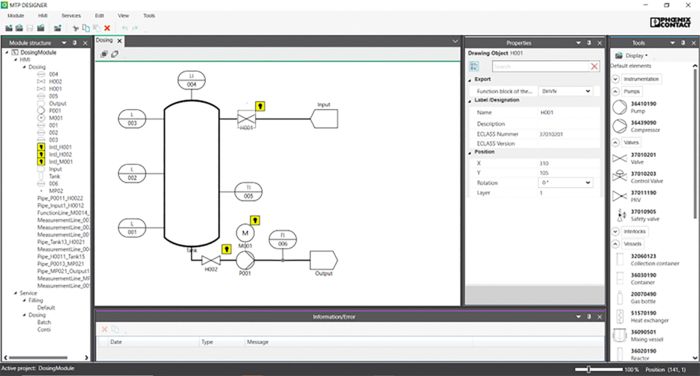Collapse the Service node in module tree
Screen dimensions: 700x376
[x=16, y=293]
